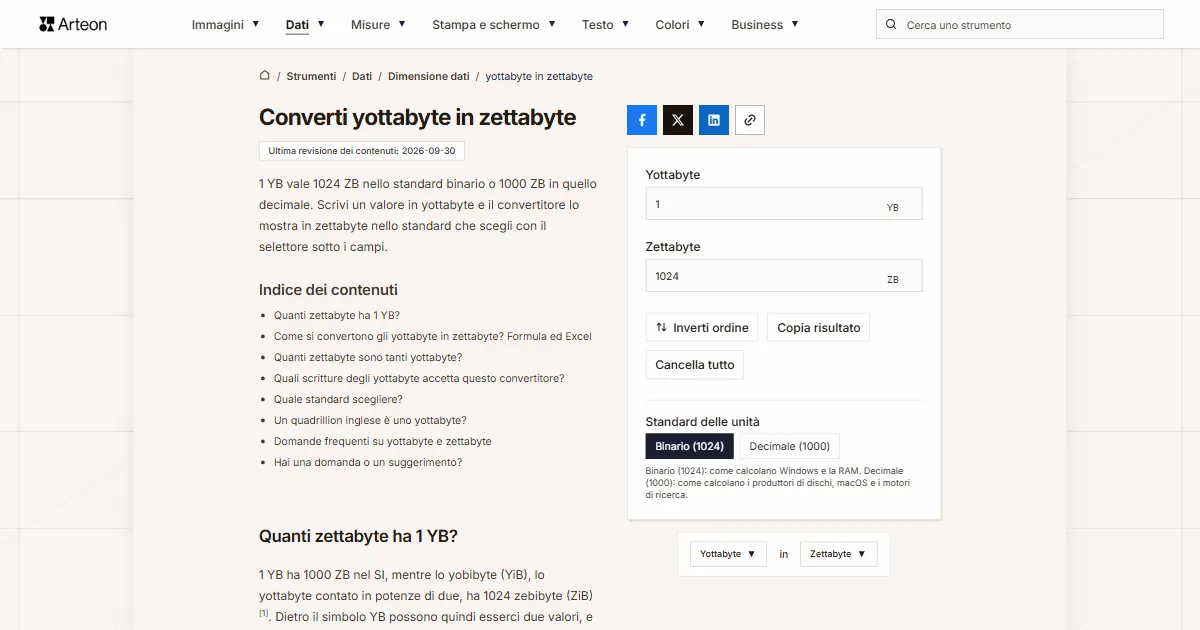The height and width of the screenshot is (630, 1200).
Task: Click 'Ultima revisione dei contenuti' date badge
Action: (x=362, y=151)
